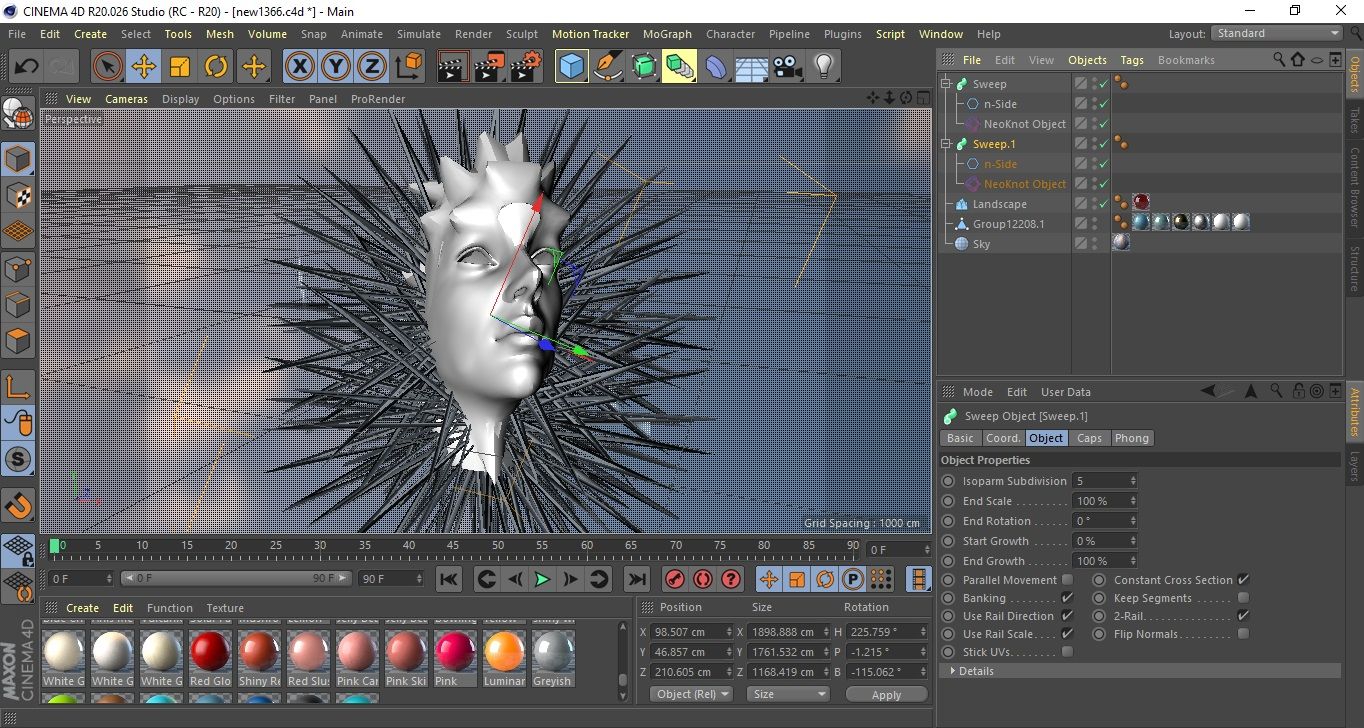1364x728 pixels.
Task: Activate the Move tool
Action: coord(143,67)
